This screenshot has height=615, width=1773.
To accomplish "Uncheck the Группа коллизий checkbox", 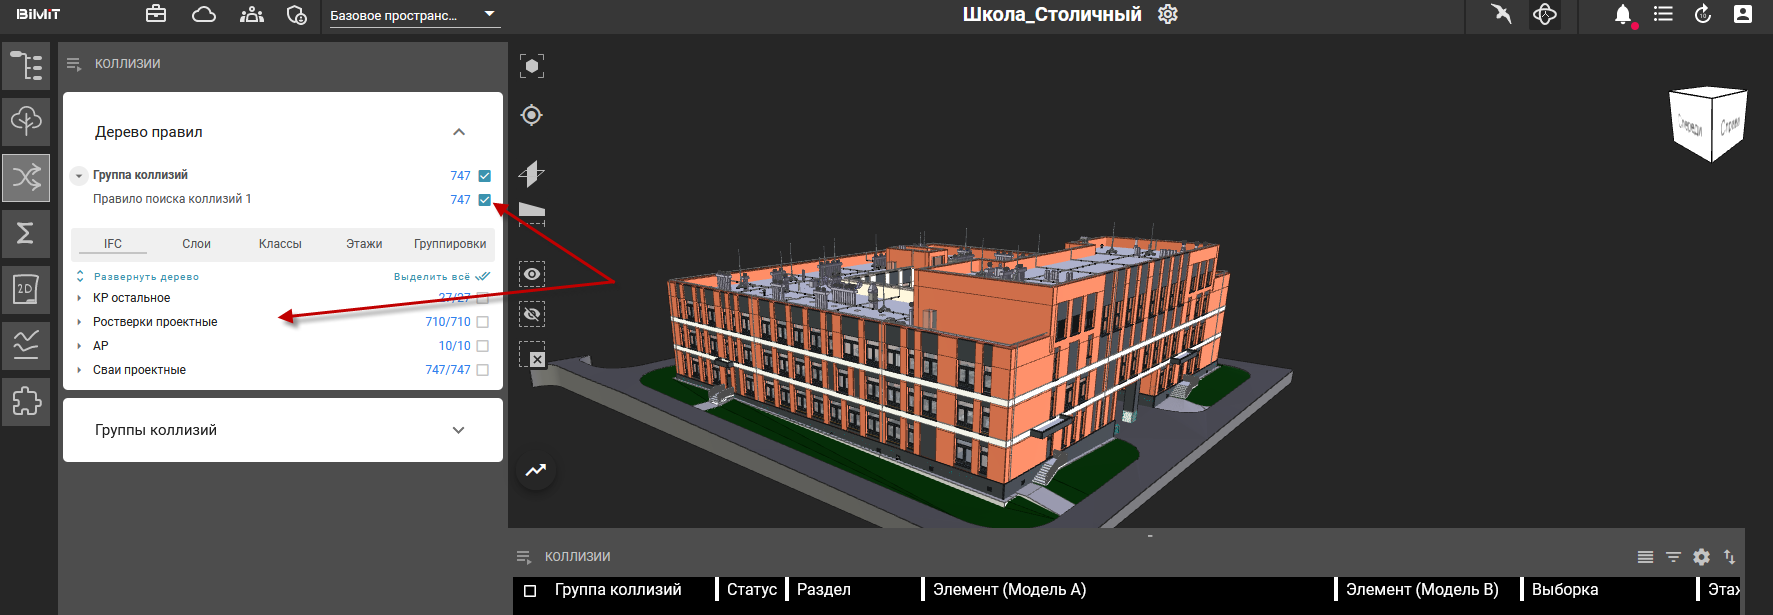I will 484,176.
